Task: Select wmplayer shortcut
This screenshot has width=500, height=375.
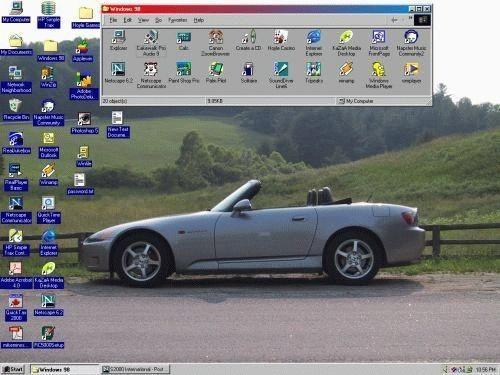Action: (412, 73)
